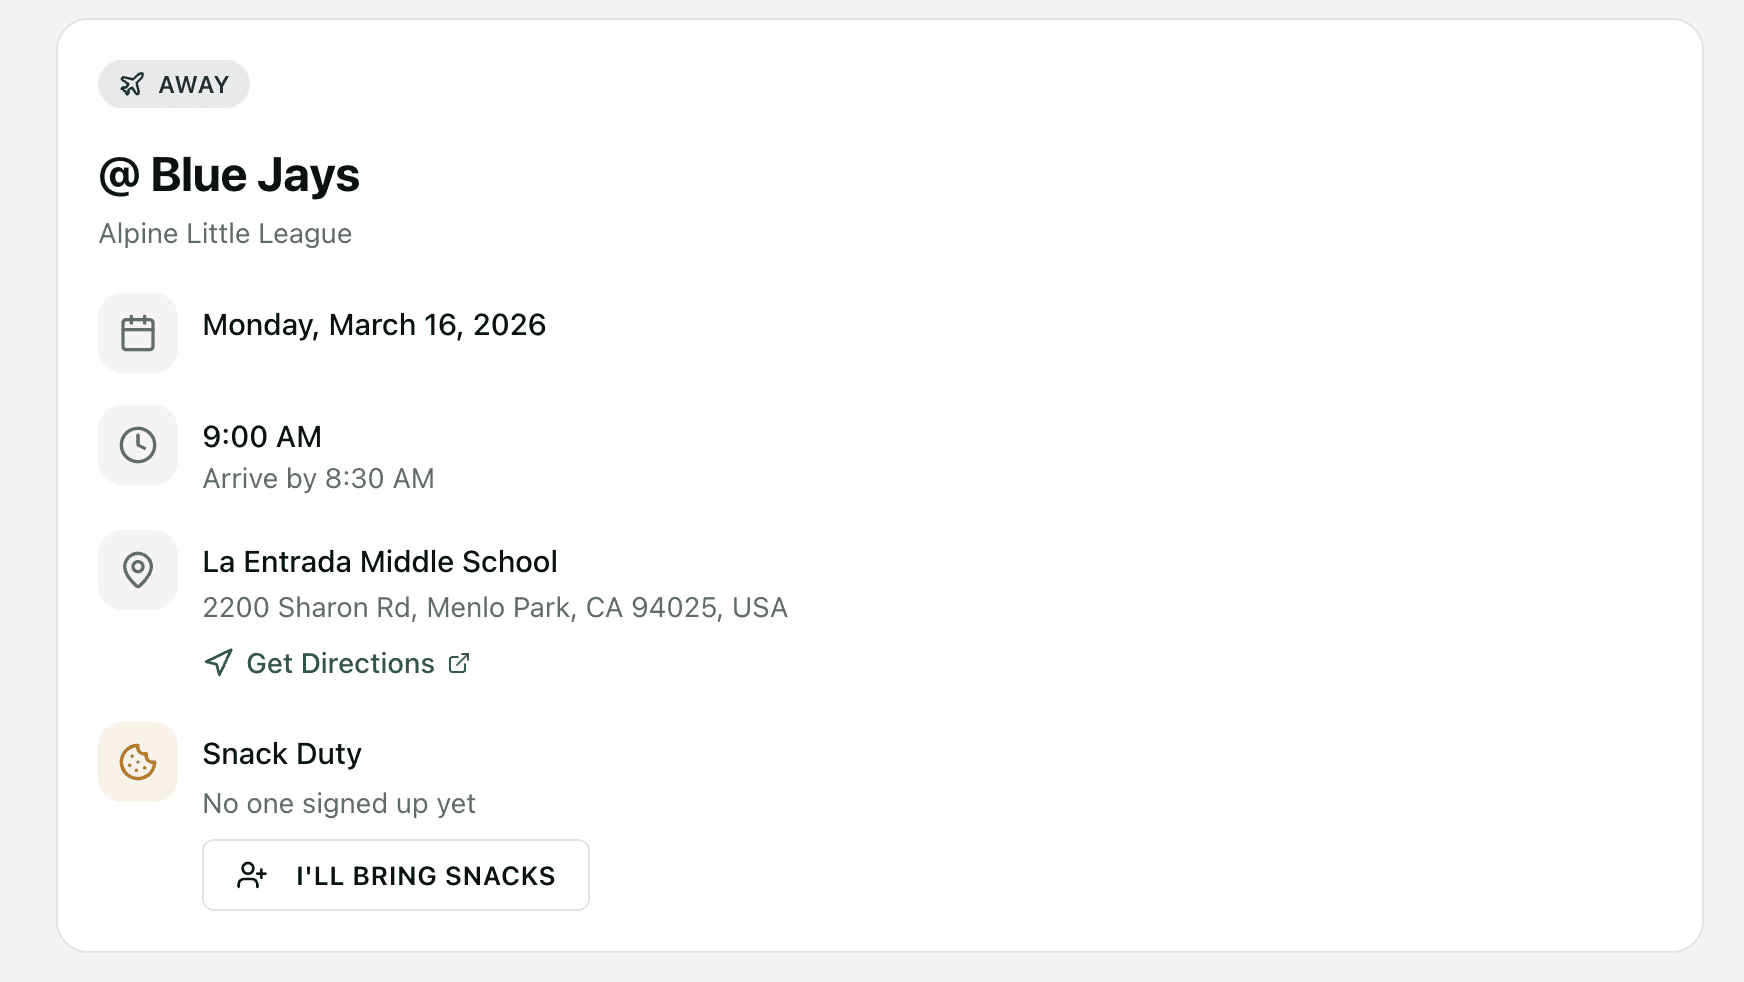Click the Arrive by 8:30 AM note
The width and height of the screenshot is (1744, 982).
(x=318, y=478)
